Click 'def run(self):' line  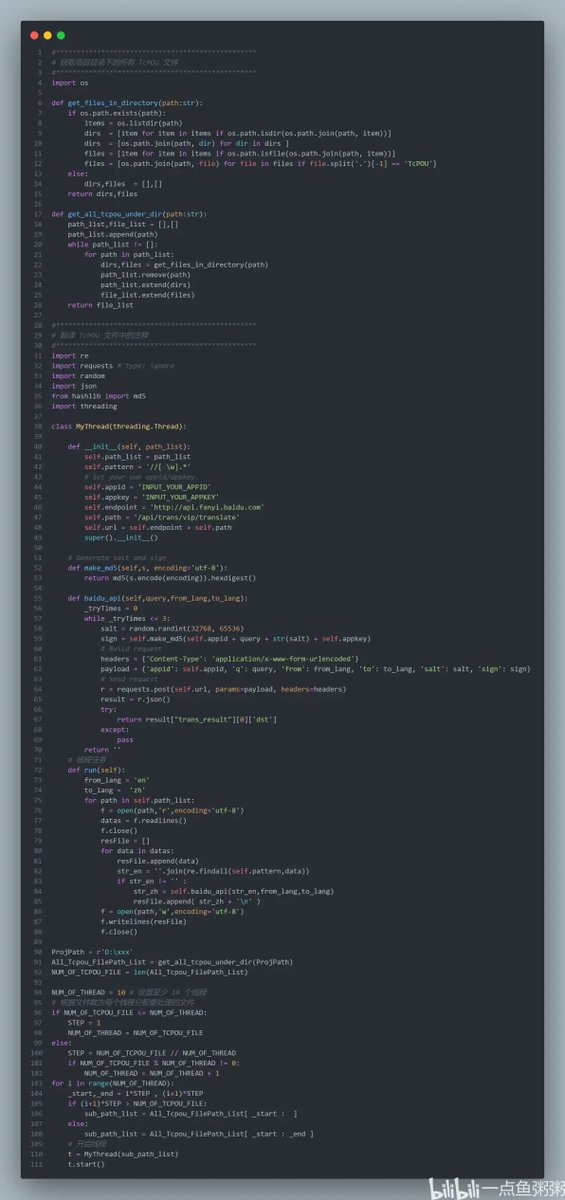tap(96, 771)
